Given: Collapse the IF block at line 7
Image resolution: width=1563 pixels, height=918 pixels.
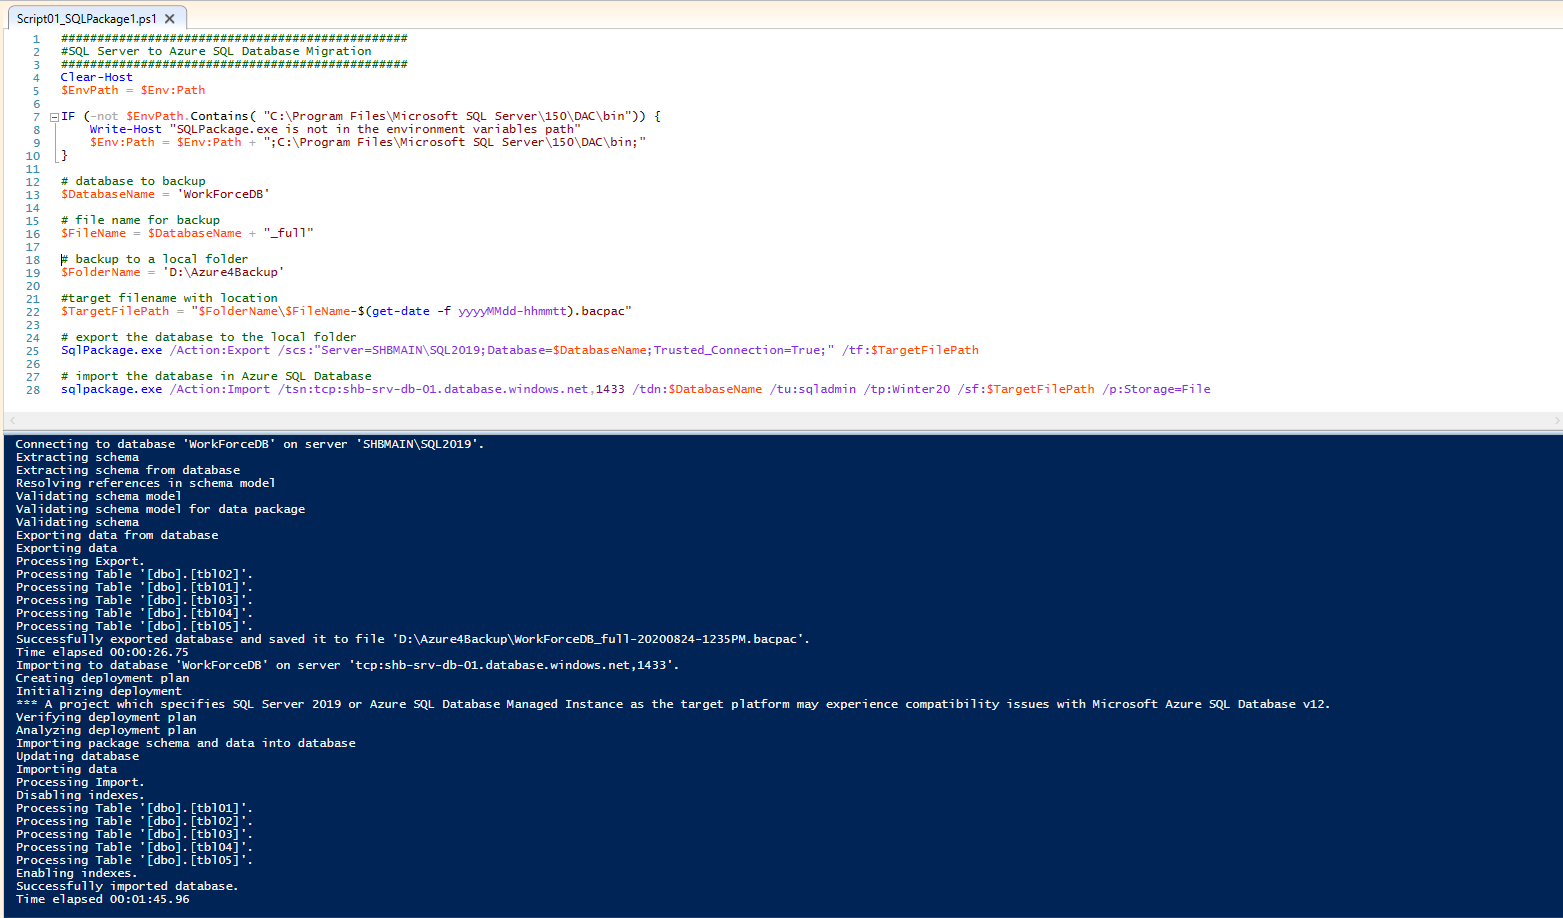Looking at the screenshot, I should [53, 115].
